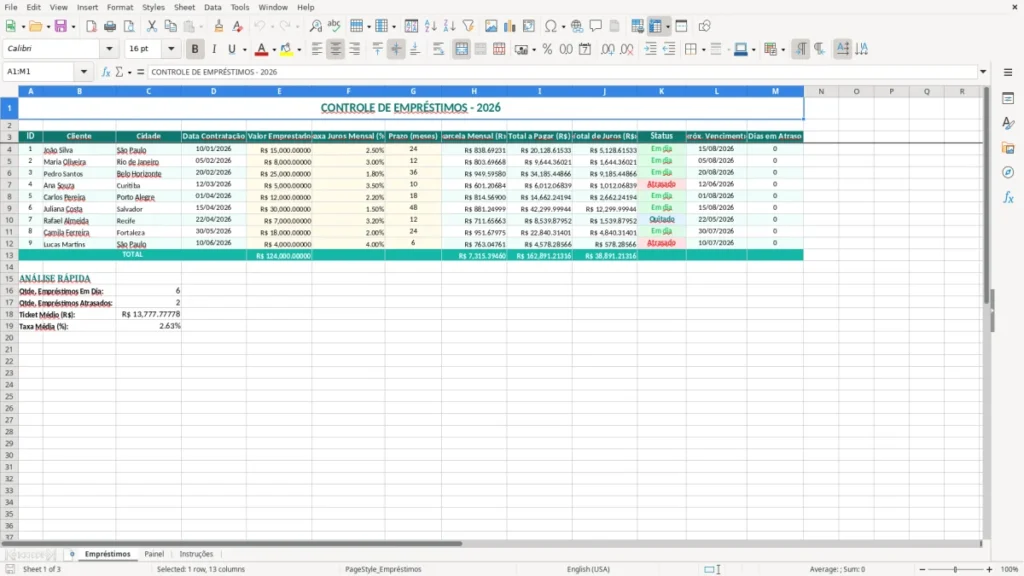The height and width of the screenshot is (576, 1024).
Task: Apply red font color swatch
Action: [x=261, y=49]
